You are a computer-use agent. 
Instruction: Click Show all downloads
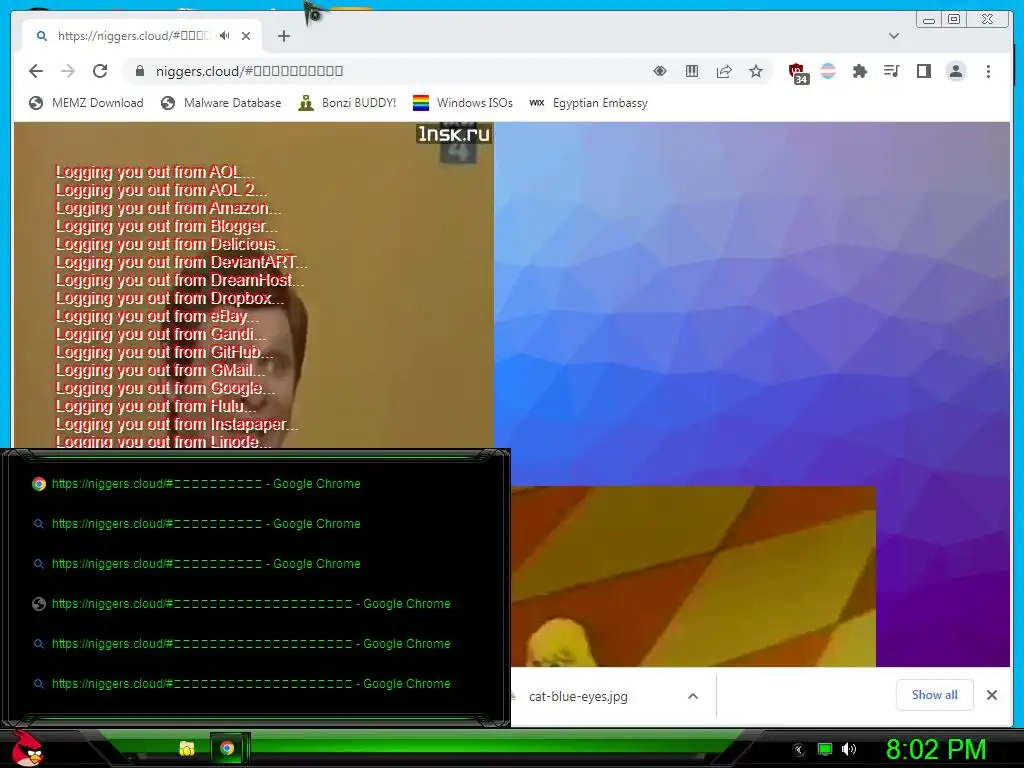(x=935, y=695)
